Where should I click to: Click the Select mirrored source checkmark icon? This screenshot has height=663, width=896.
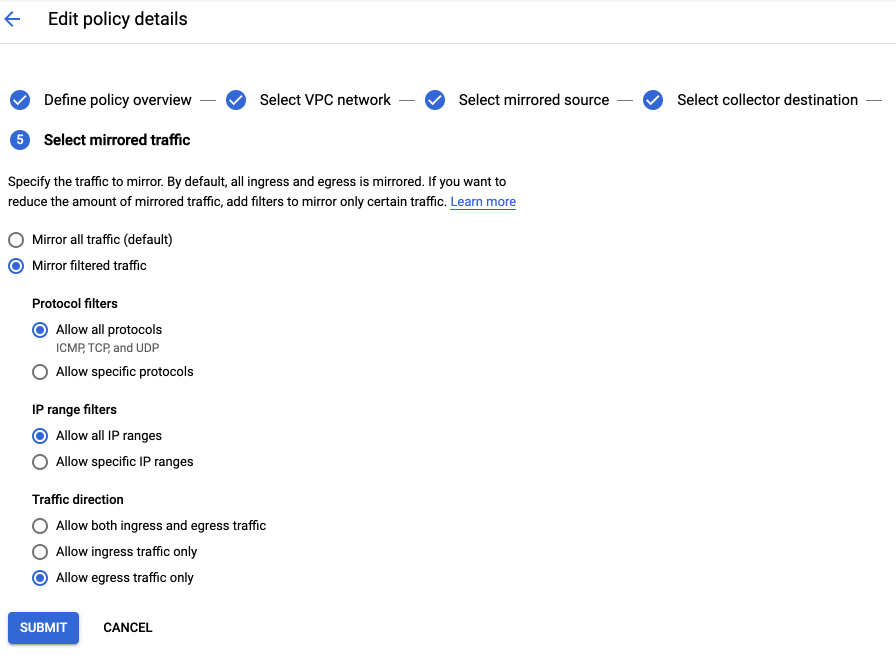(435, 100)
